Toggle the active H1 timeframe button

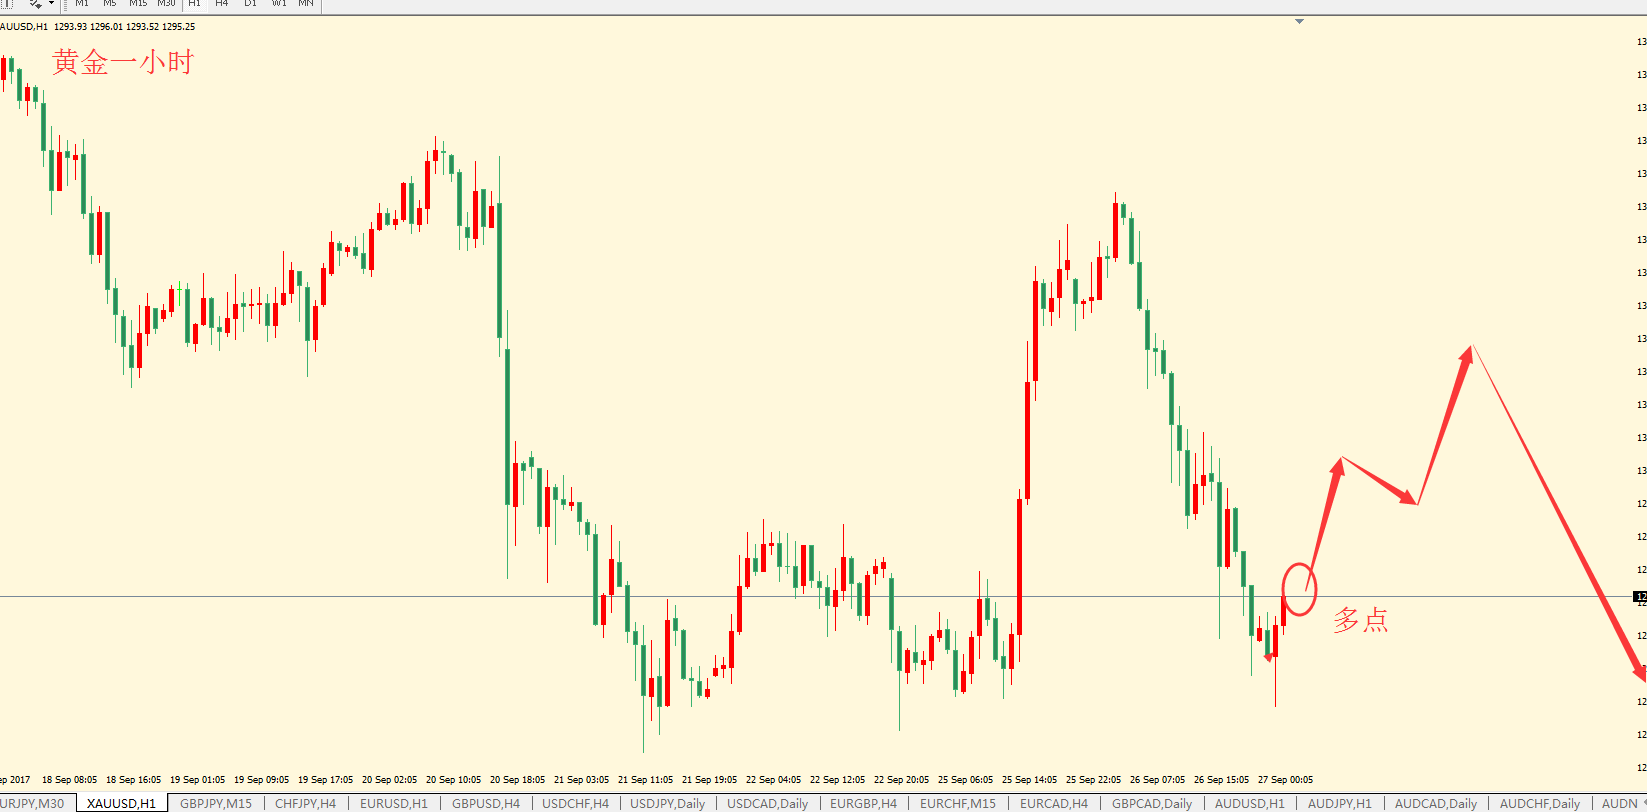coord(194,4)
